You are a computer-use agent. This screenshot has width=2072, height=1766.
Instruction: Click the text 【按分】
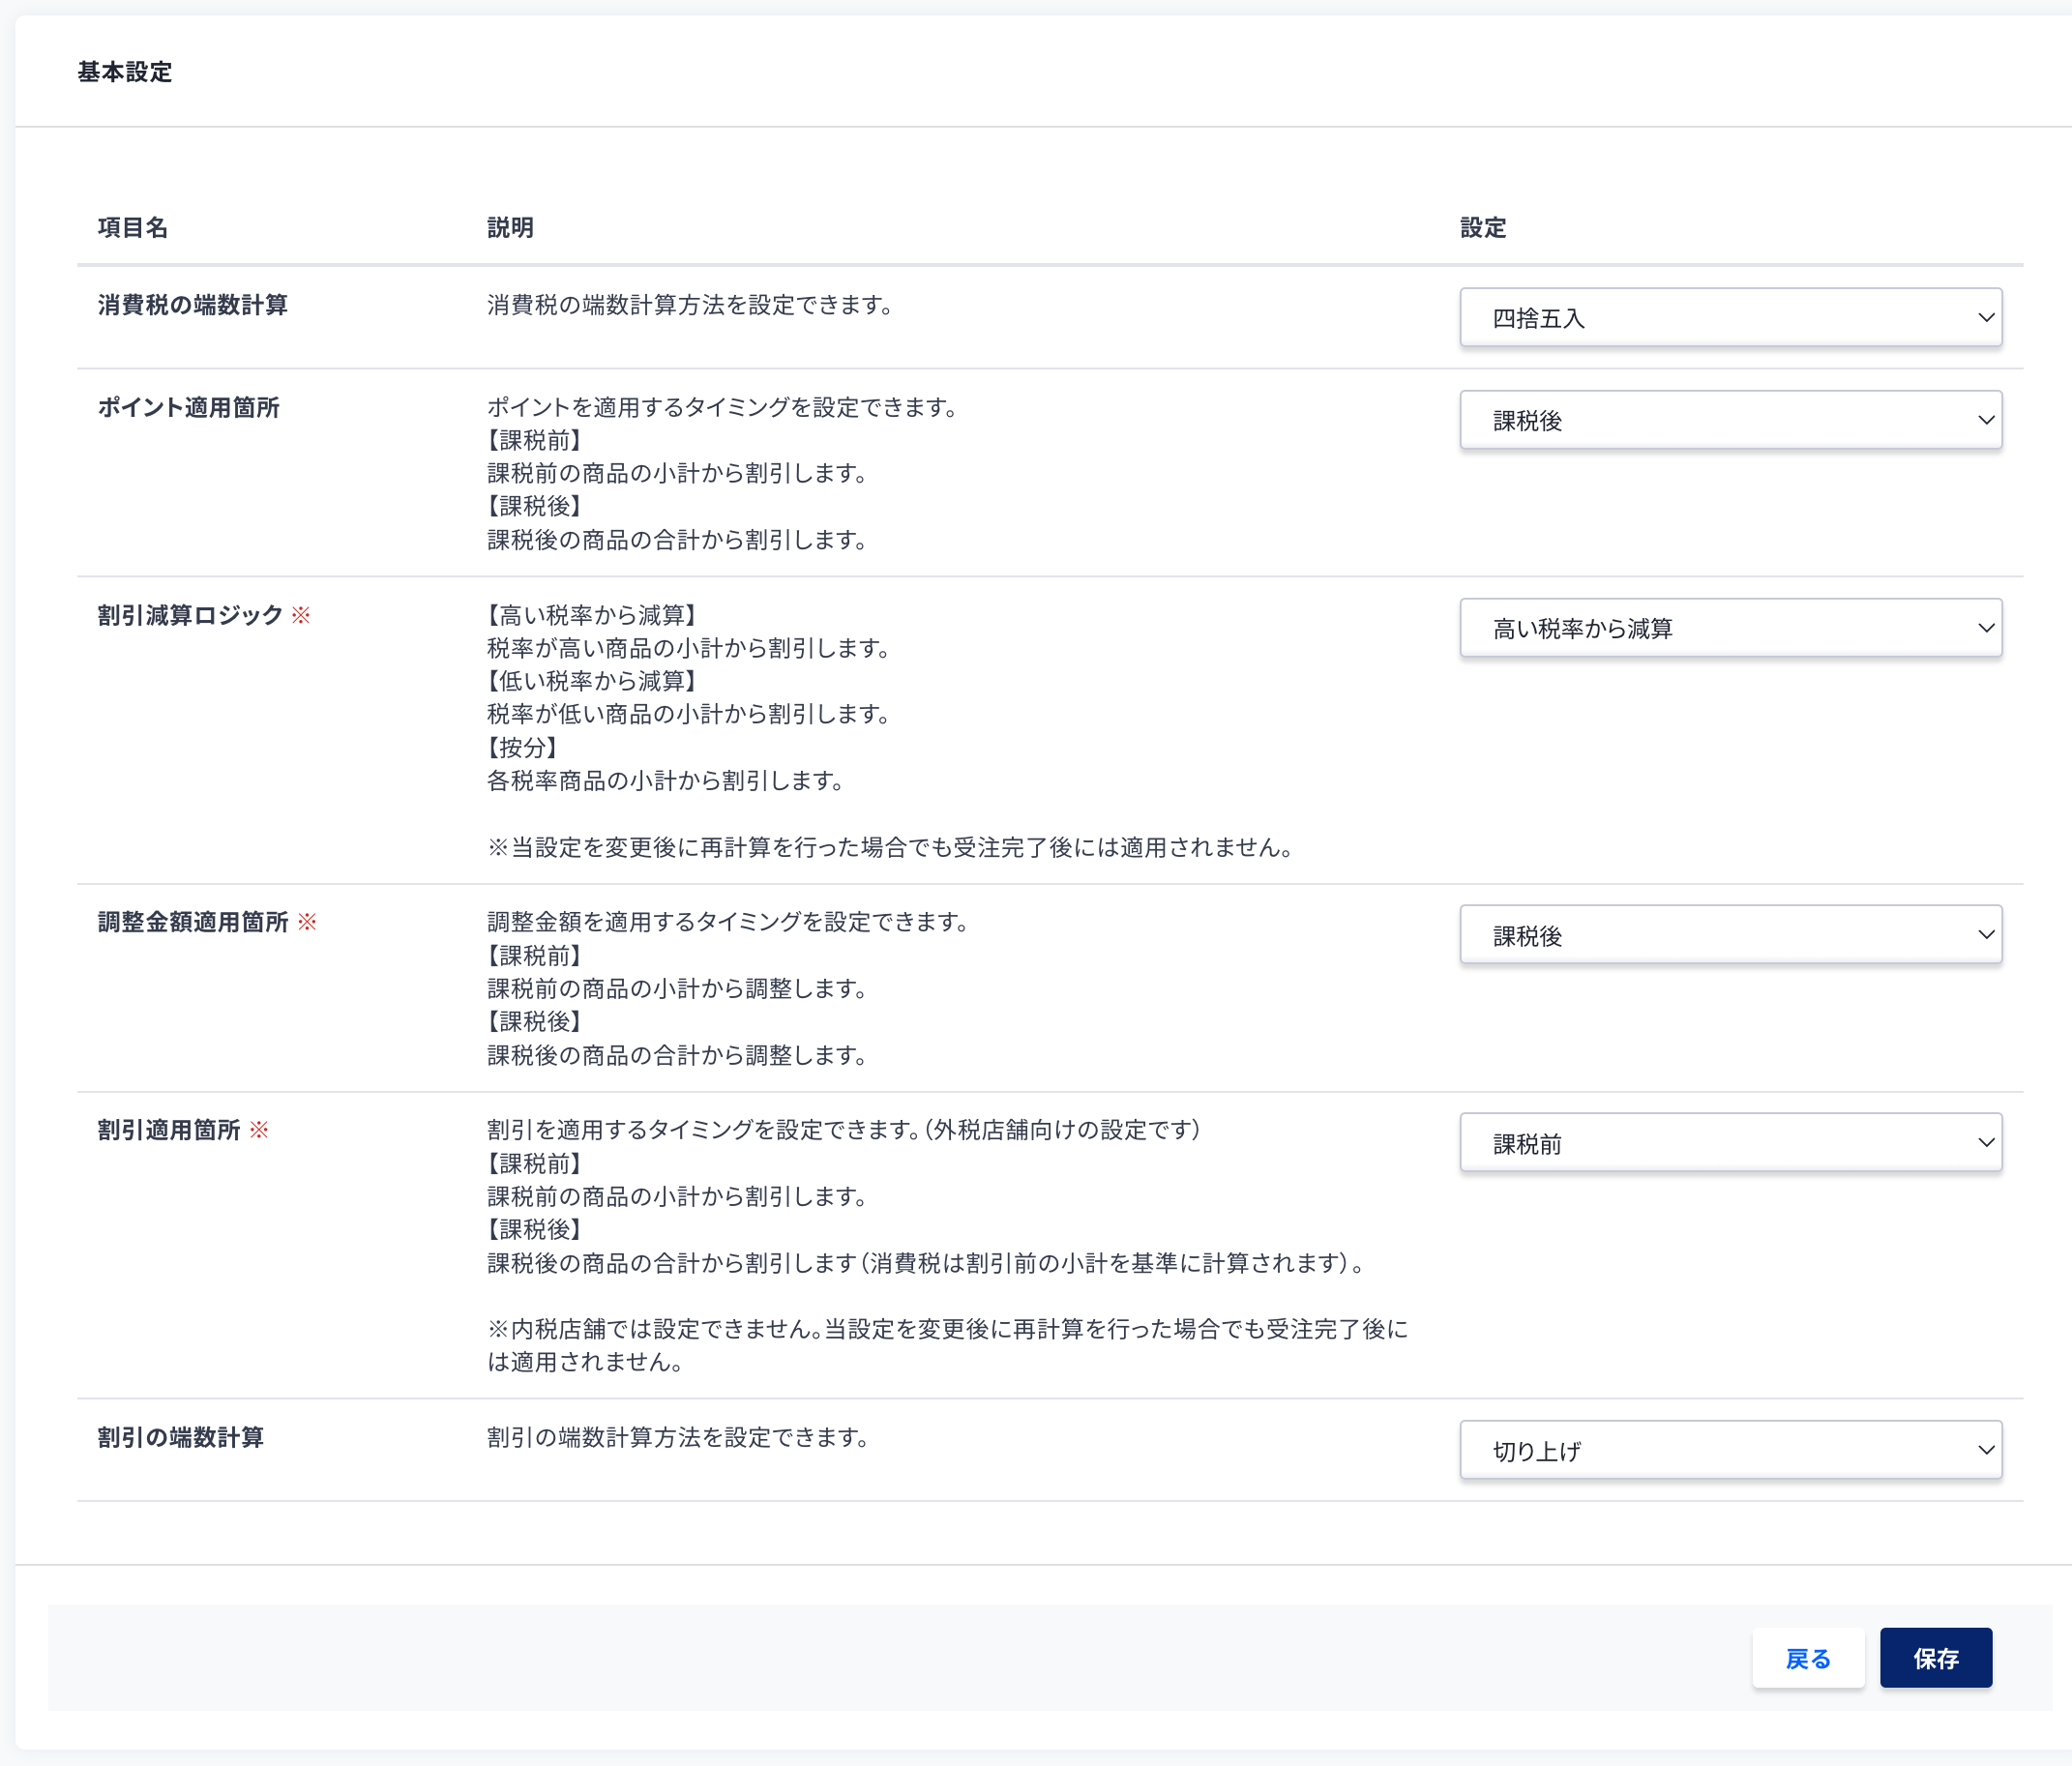[x=523, y=747]
